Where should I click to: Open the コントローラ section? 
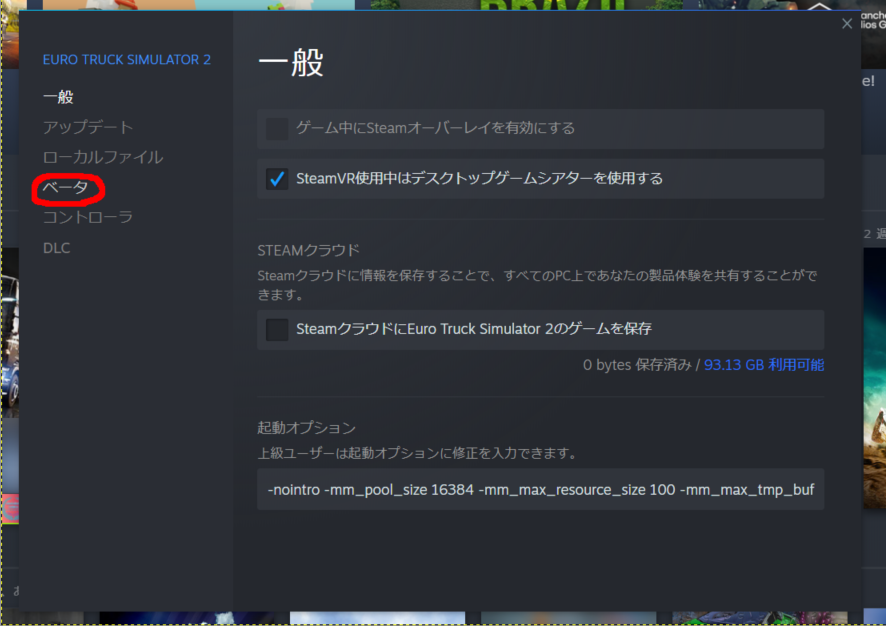coord(88,218)
